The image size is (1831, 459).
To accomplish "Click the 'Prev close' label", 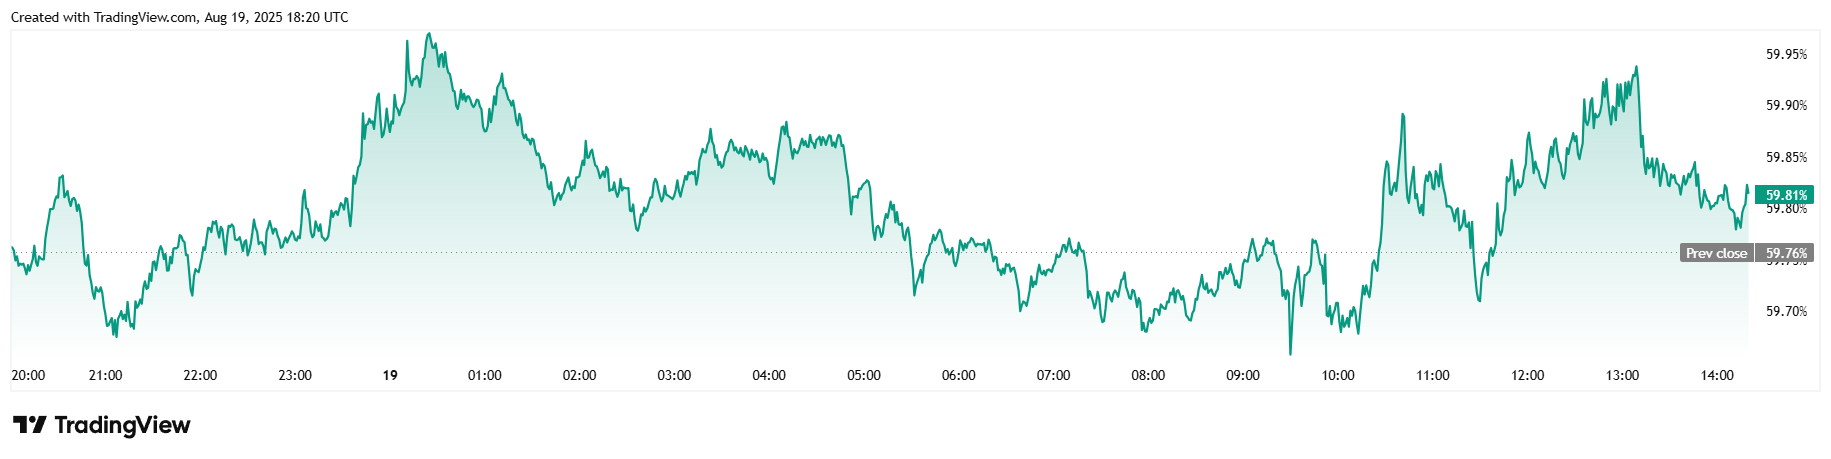I will click(1716, 253).
